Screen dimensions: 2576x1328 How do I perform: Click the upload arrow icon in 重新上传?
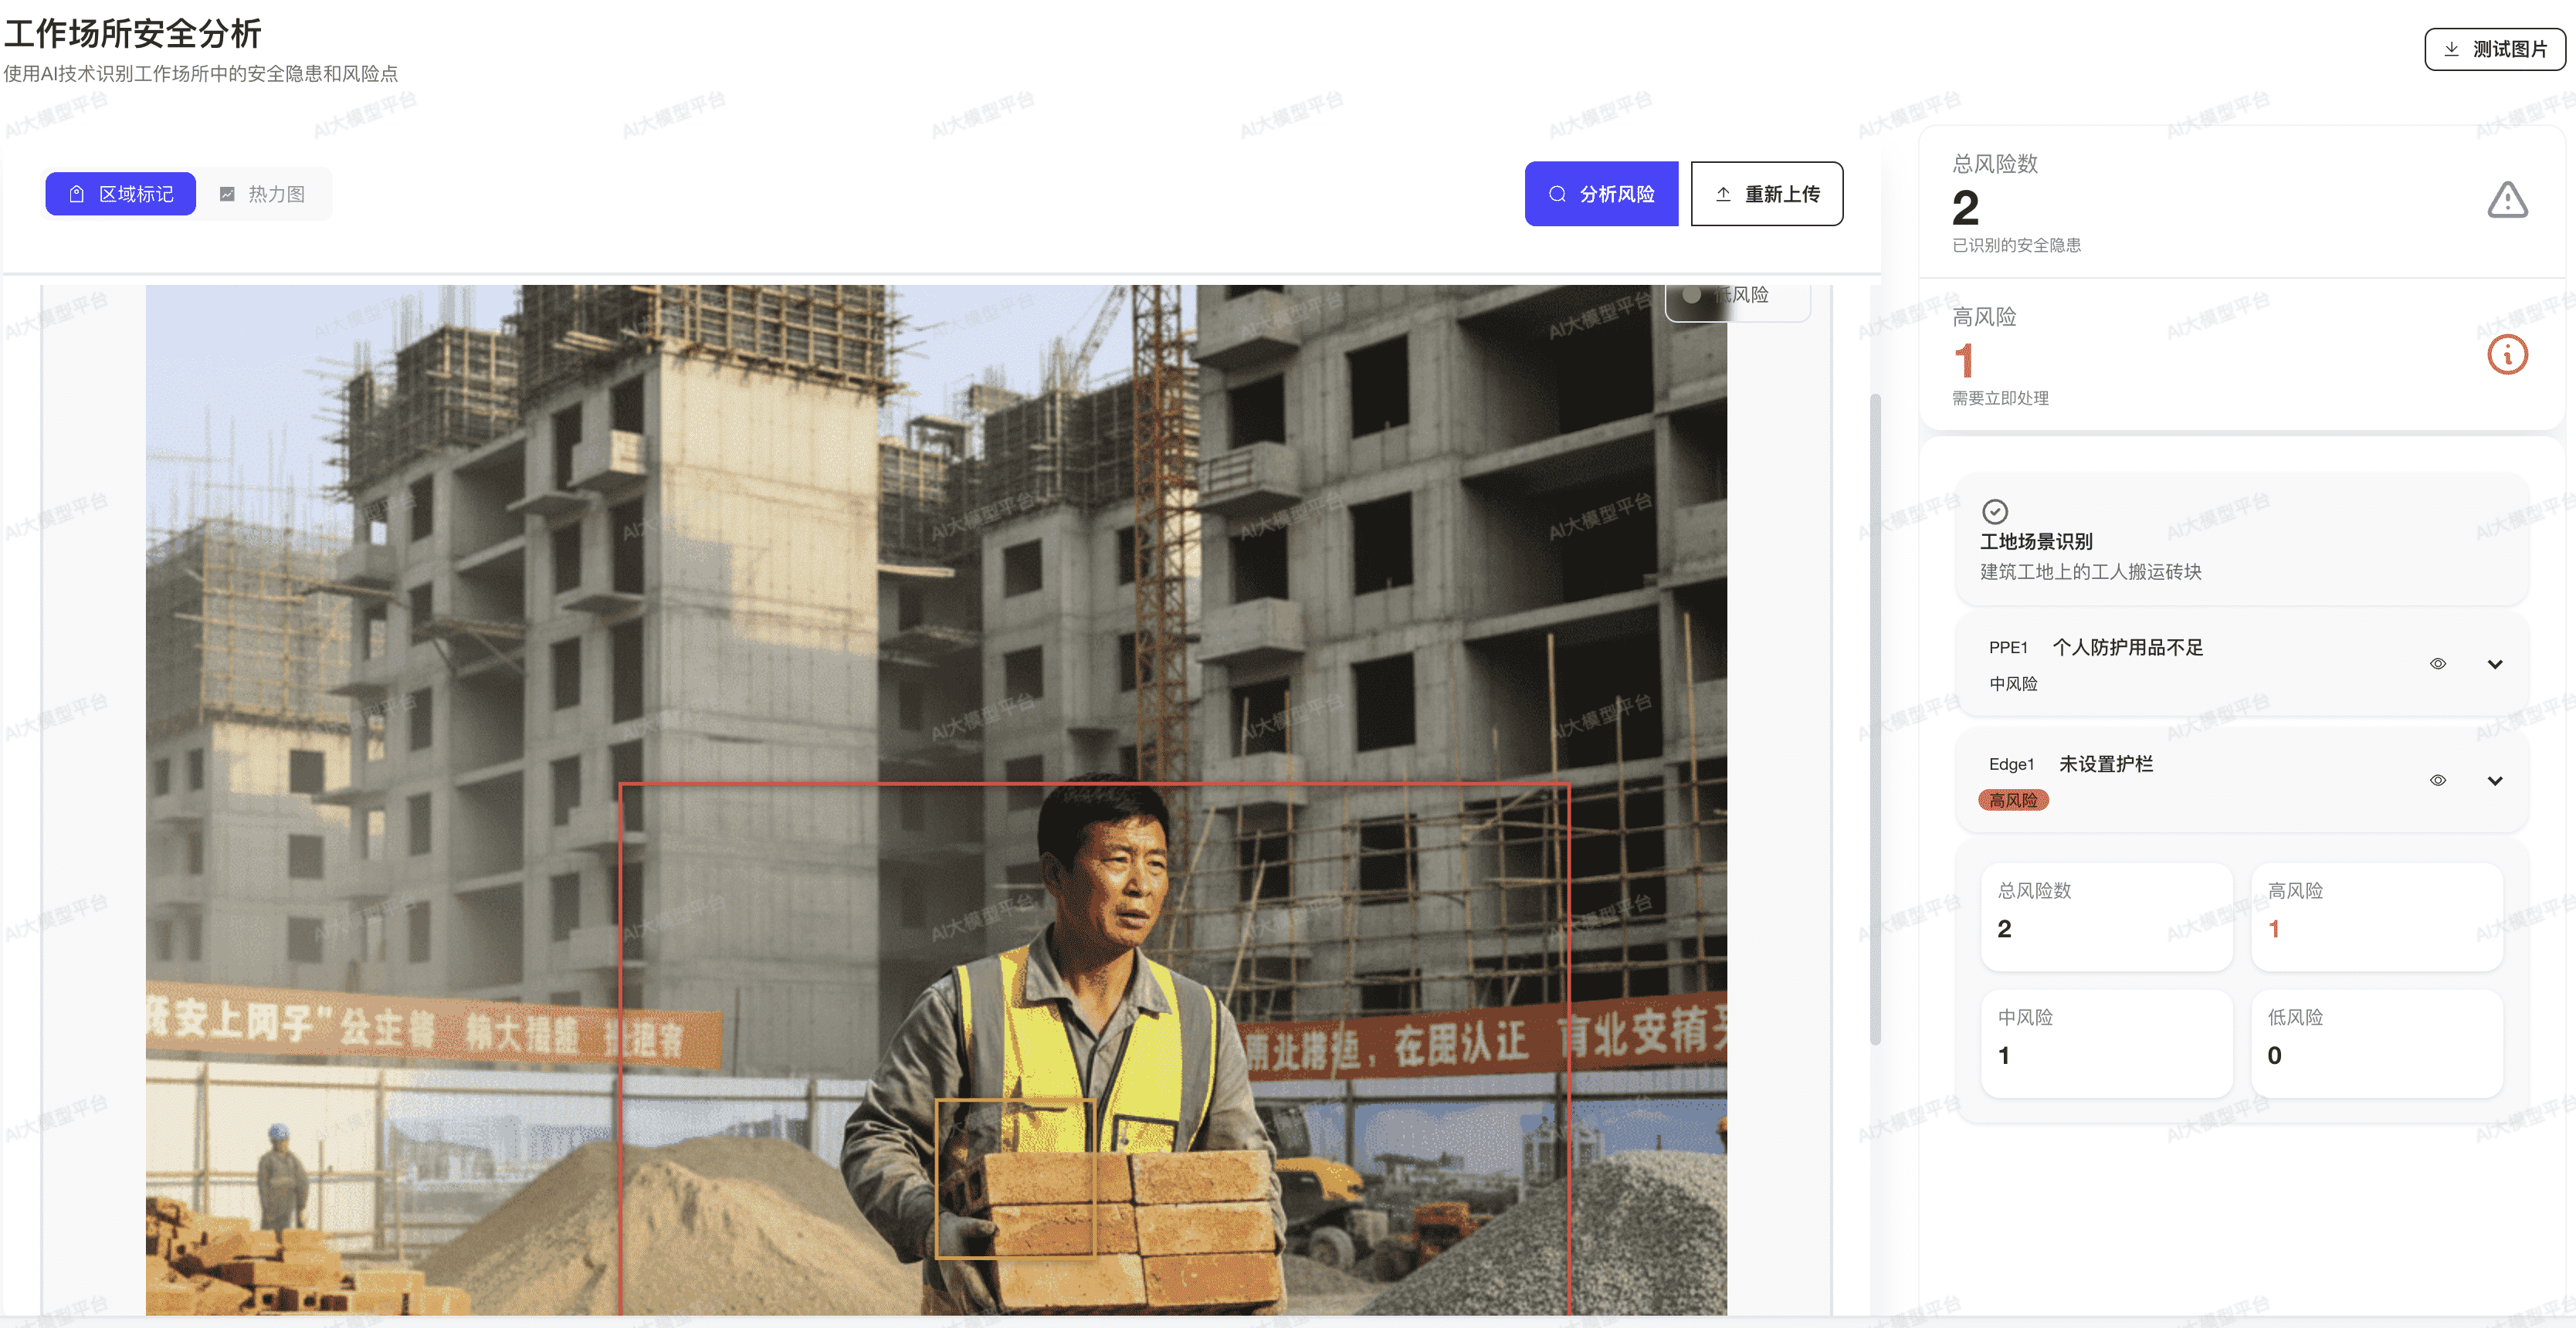[x=1723, y=194]
